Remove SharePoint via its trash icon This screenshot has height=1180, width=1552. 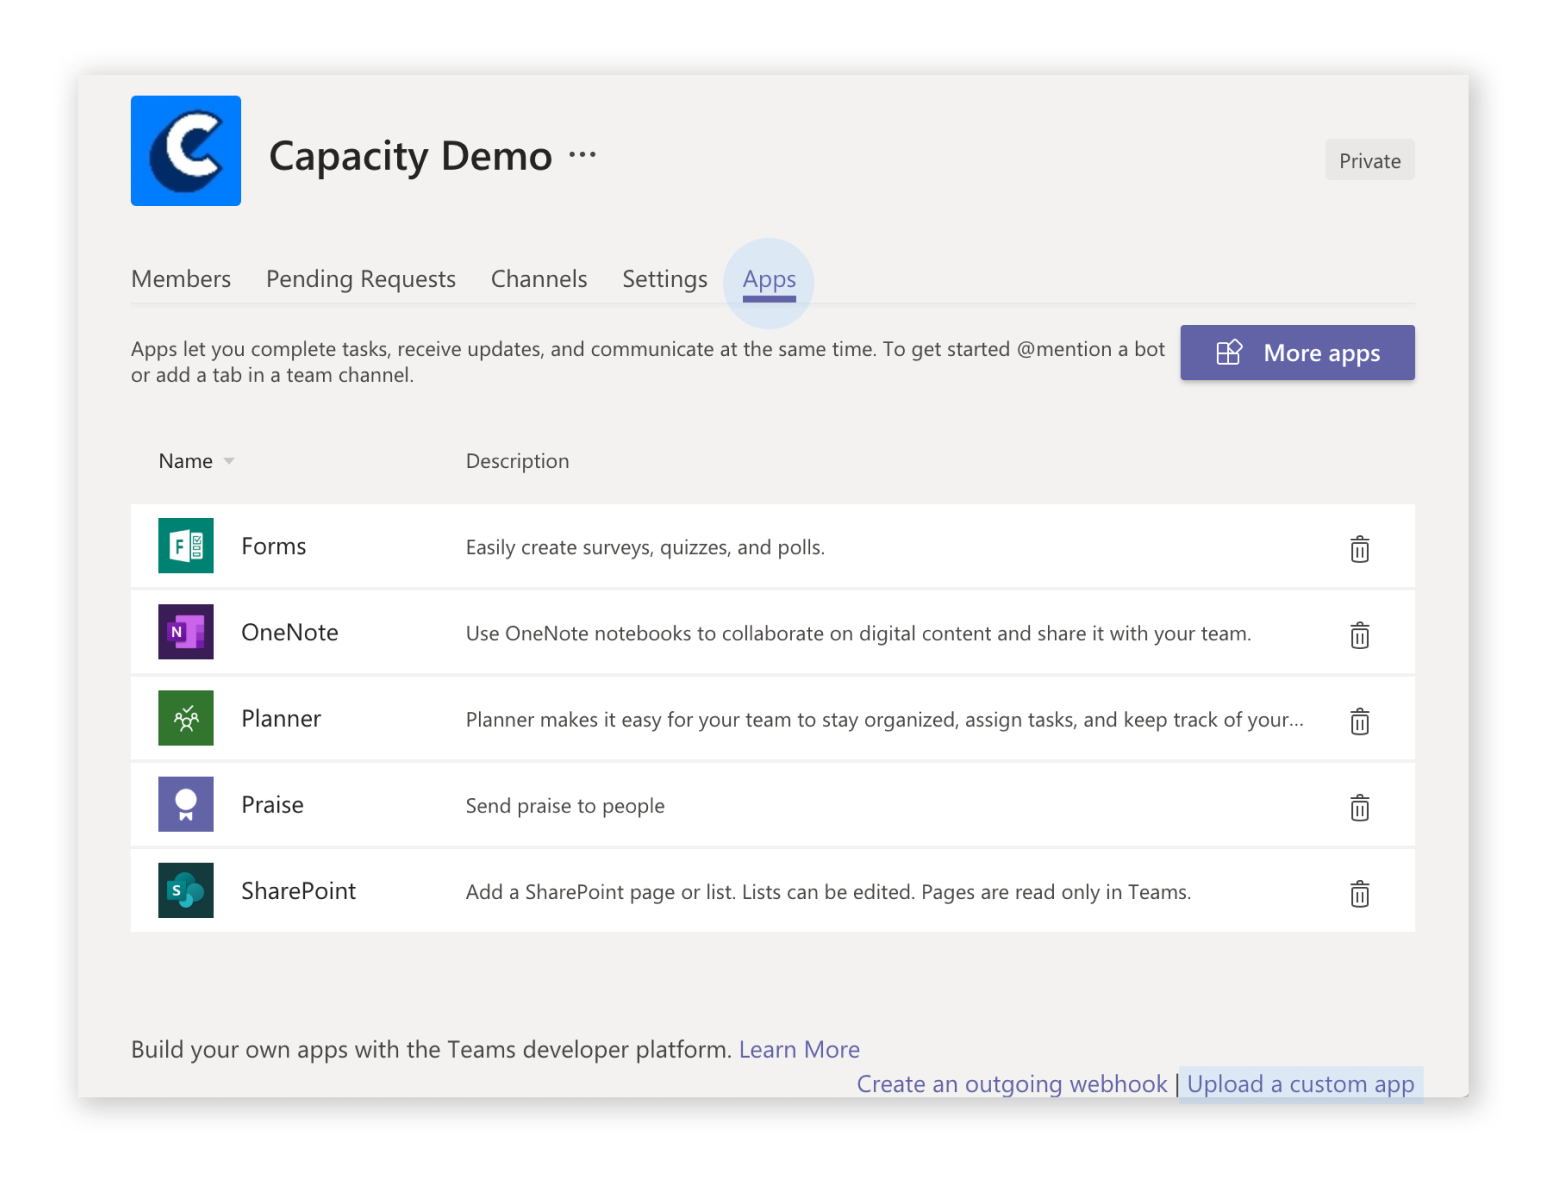[1360, 893]
